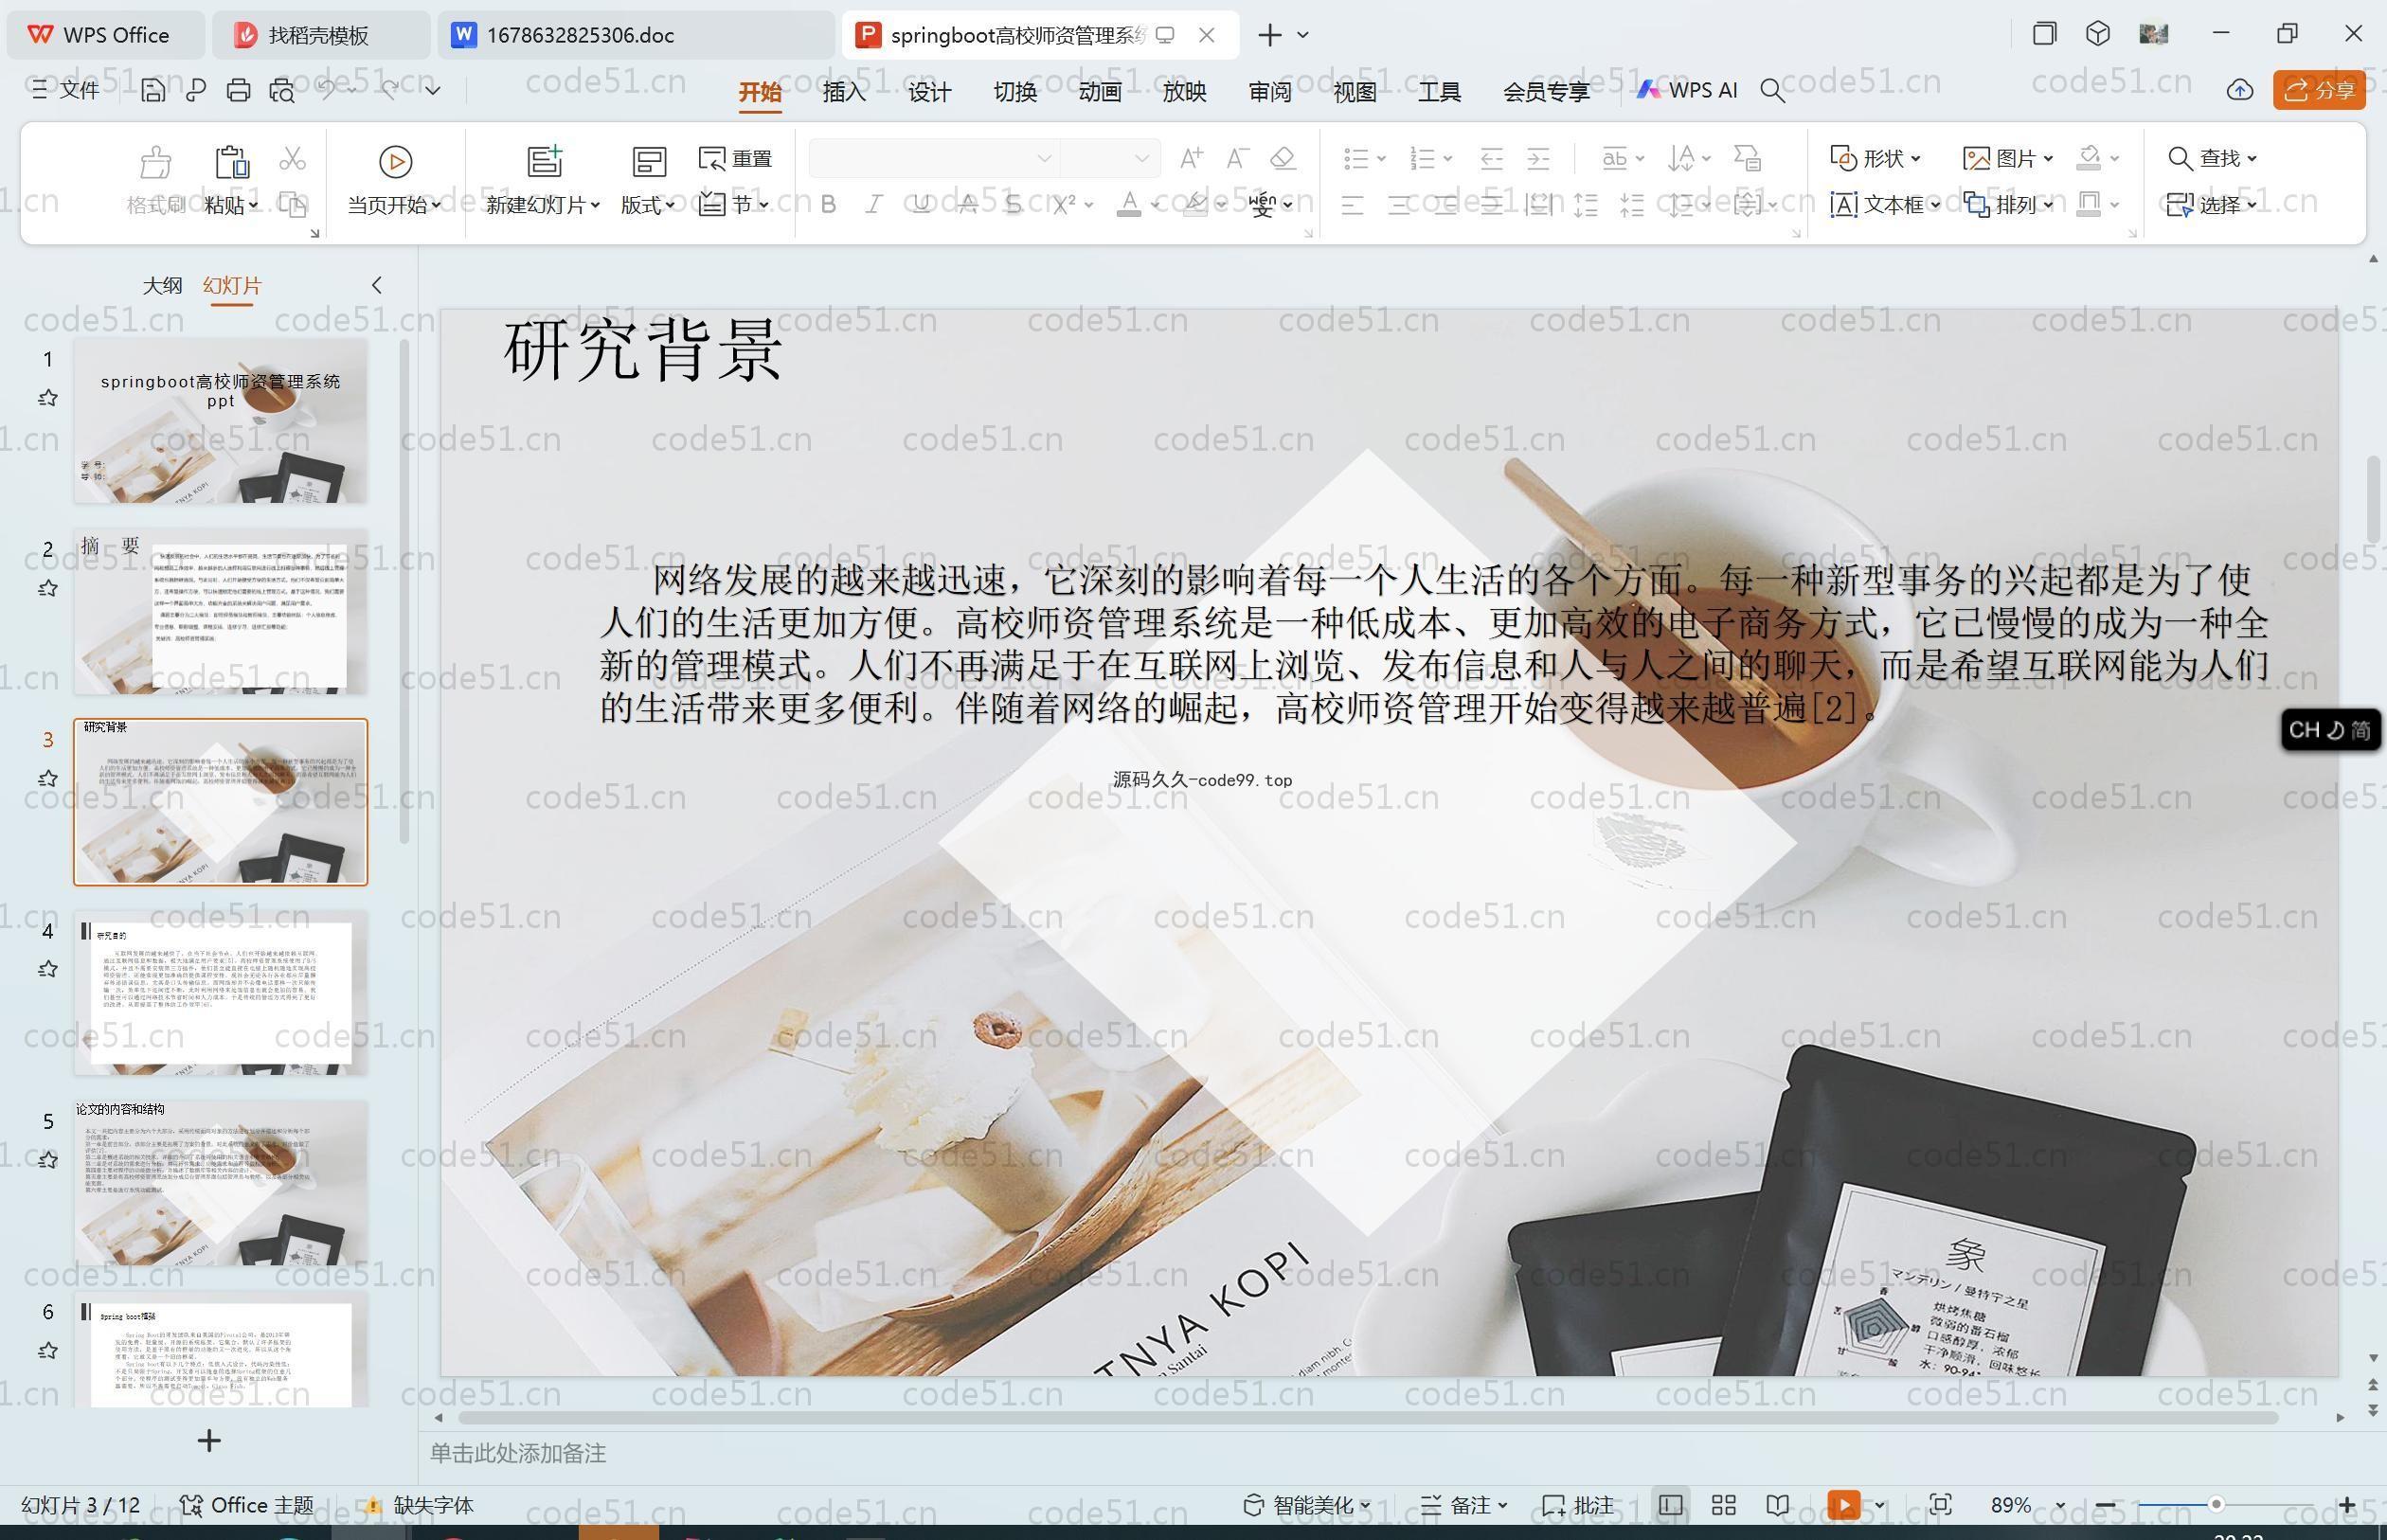Collapse the slide panel with chevron
This screenshot has width=2387, height=1540.
point(377,285)
